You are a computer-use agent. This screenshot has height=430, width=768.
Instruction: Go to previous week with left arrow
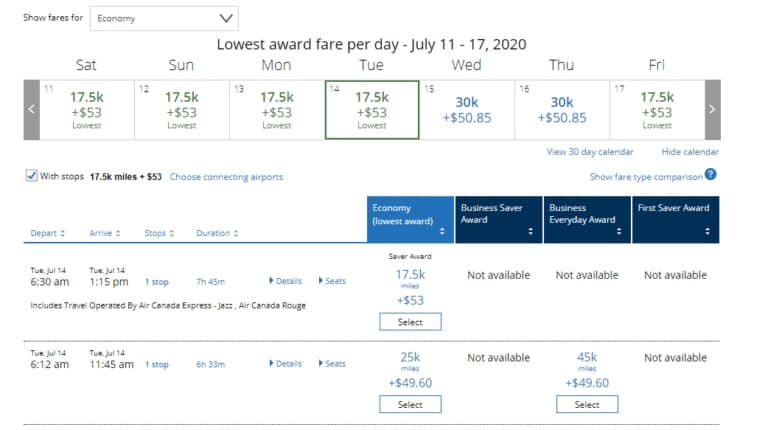point(31,110)
